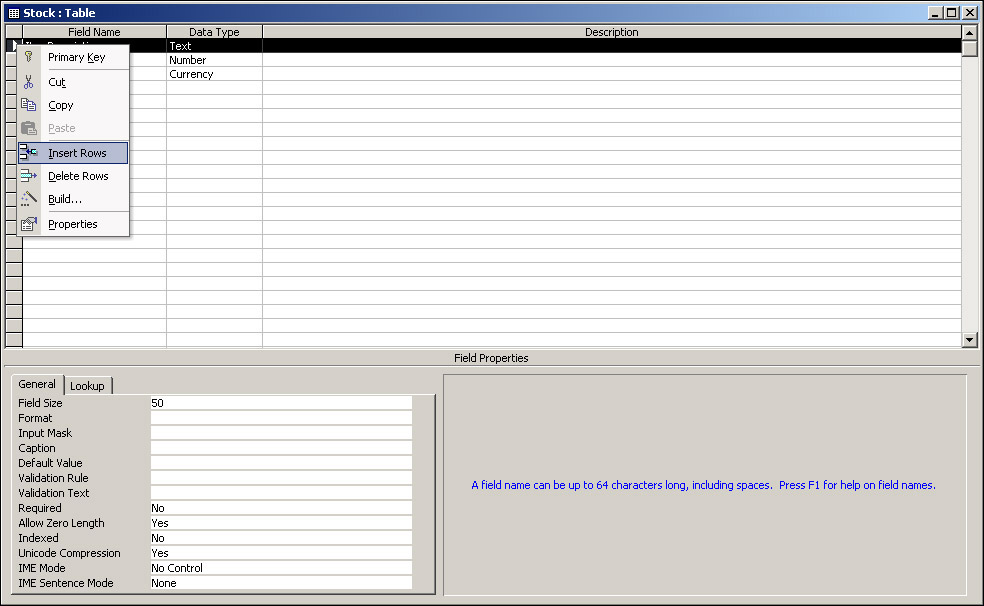Open Build via its wand icon
Screen dimensions: 984x606
(28, 199)
